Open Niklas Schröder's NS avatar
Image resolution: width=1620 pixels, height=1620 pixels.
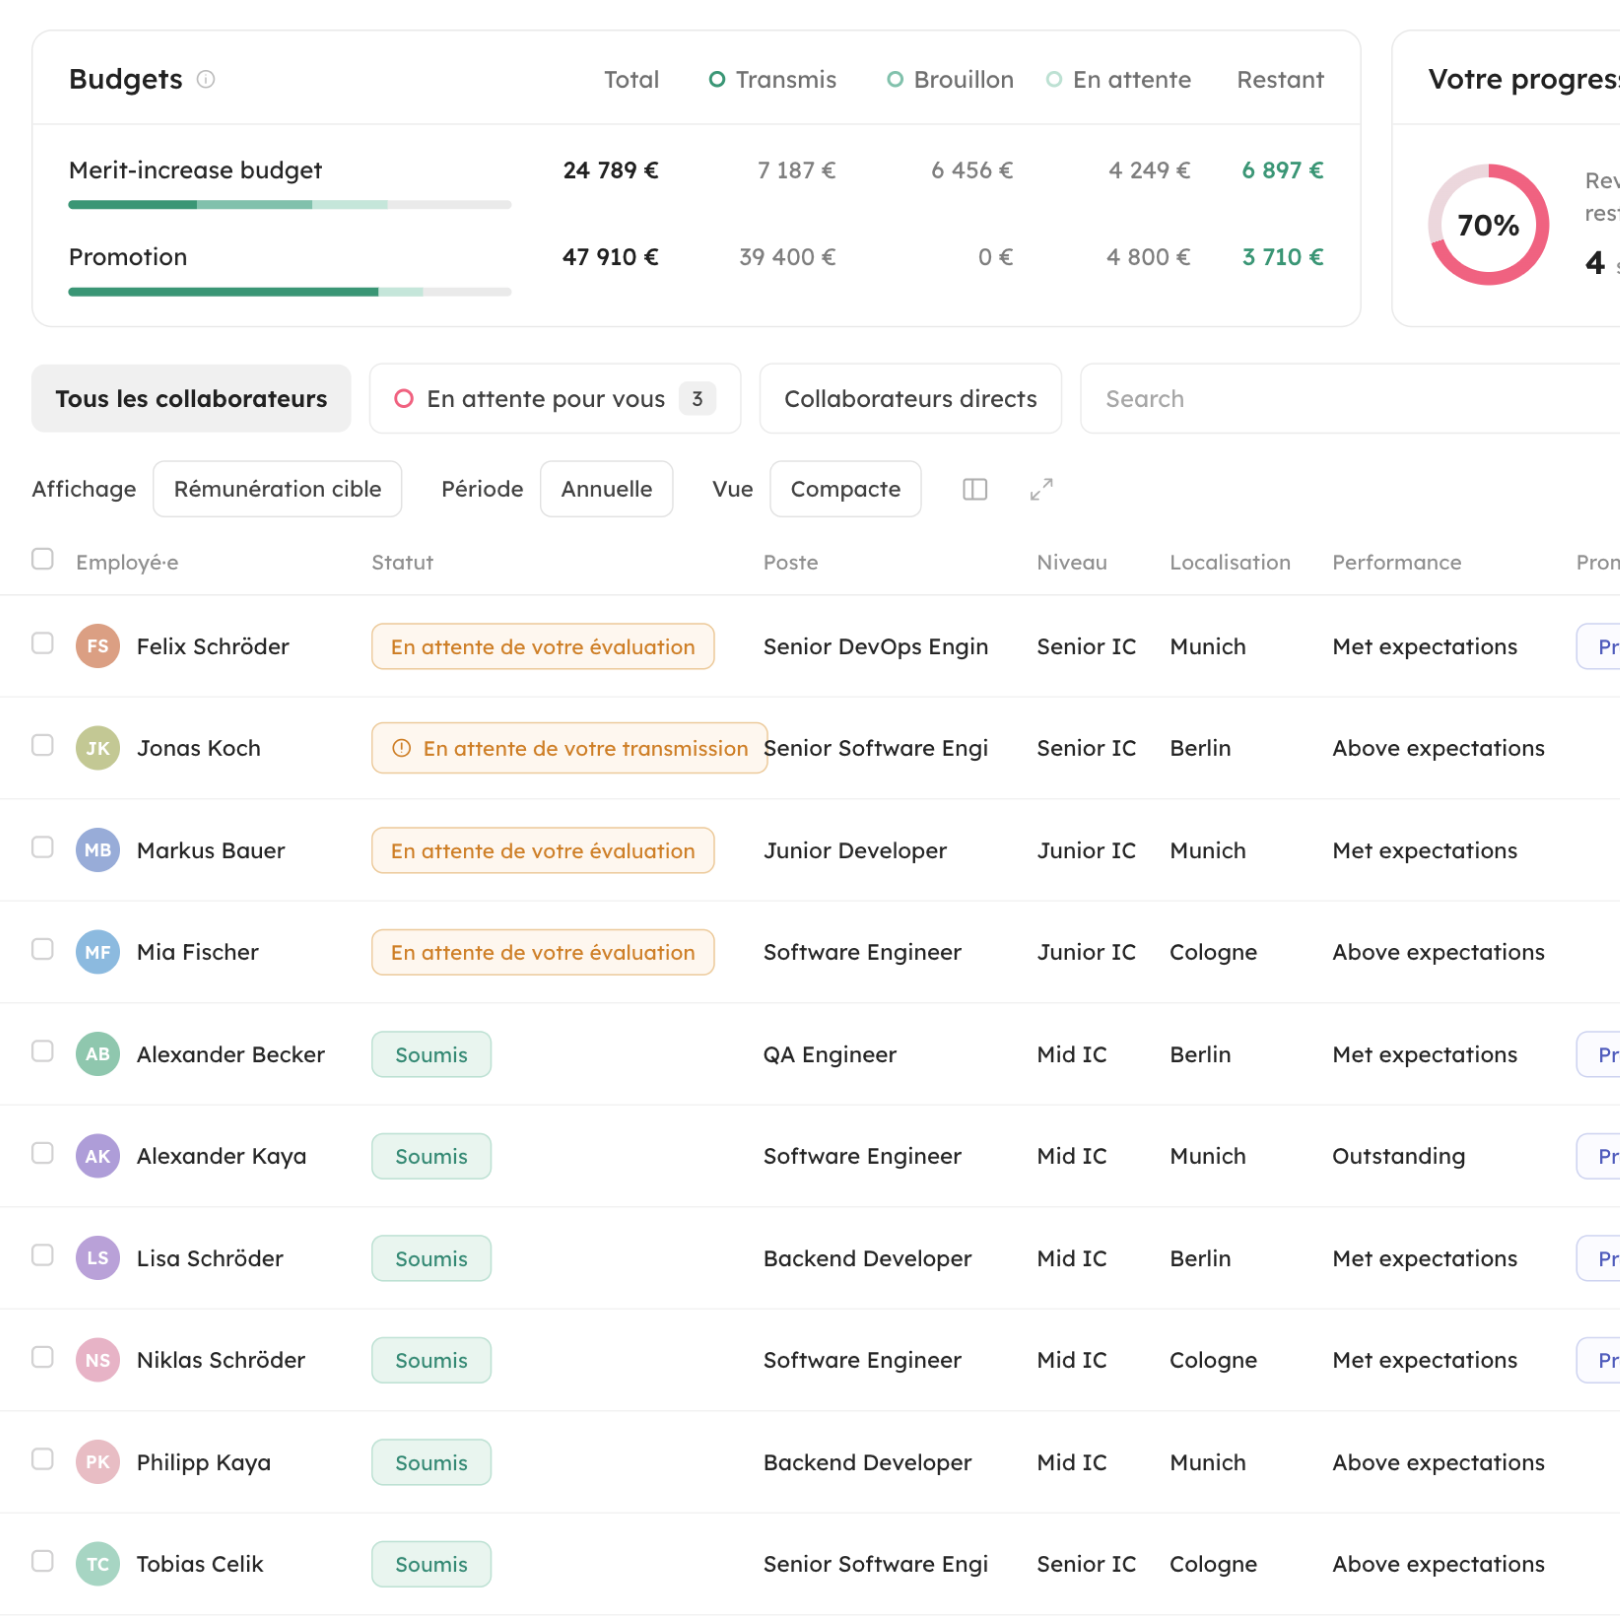98,1360
